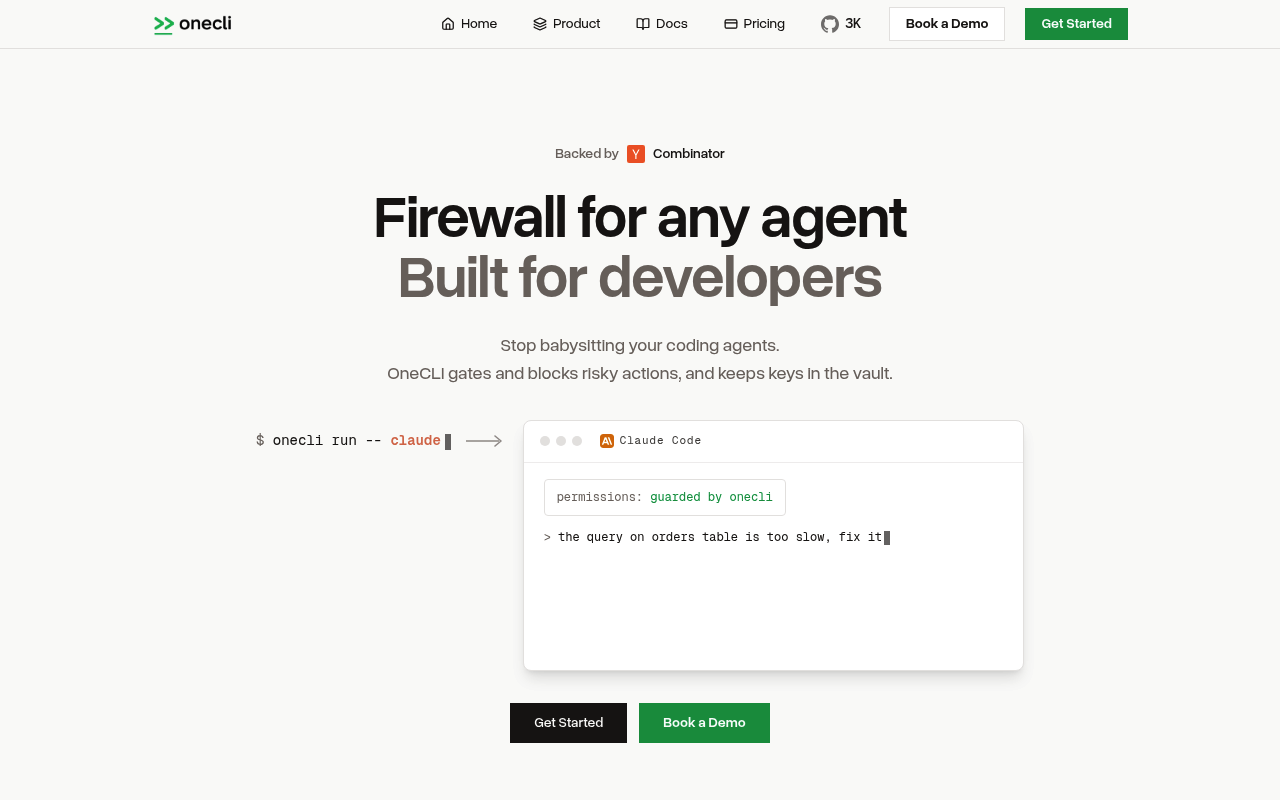This screenshot has width=1280, height=800.
Task: Go to the Home nav item
Action: coord(469,24)
